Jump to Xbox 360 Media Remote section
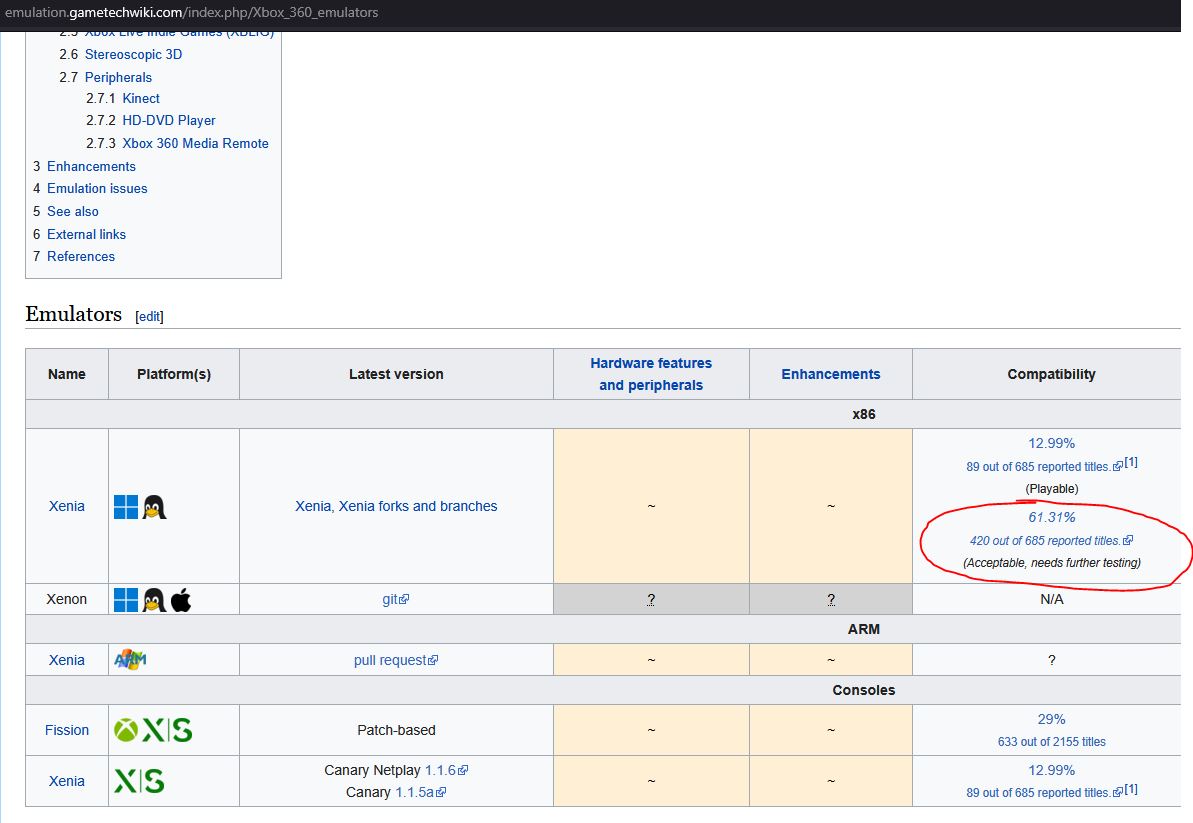The width and height of the screenshot is (1193, 823). pos(196,143)
